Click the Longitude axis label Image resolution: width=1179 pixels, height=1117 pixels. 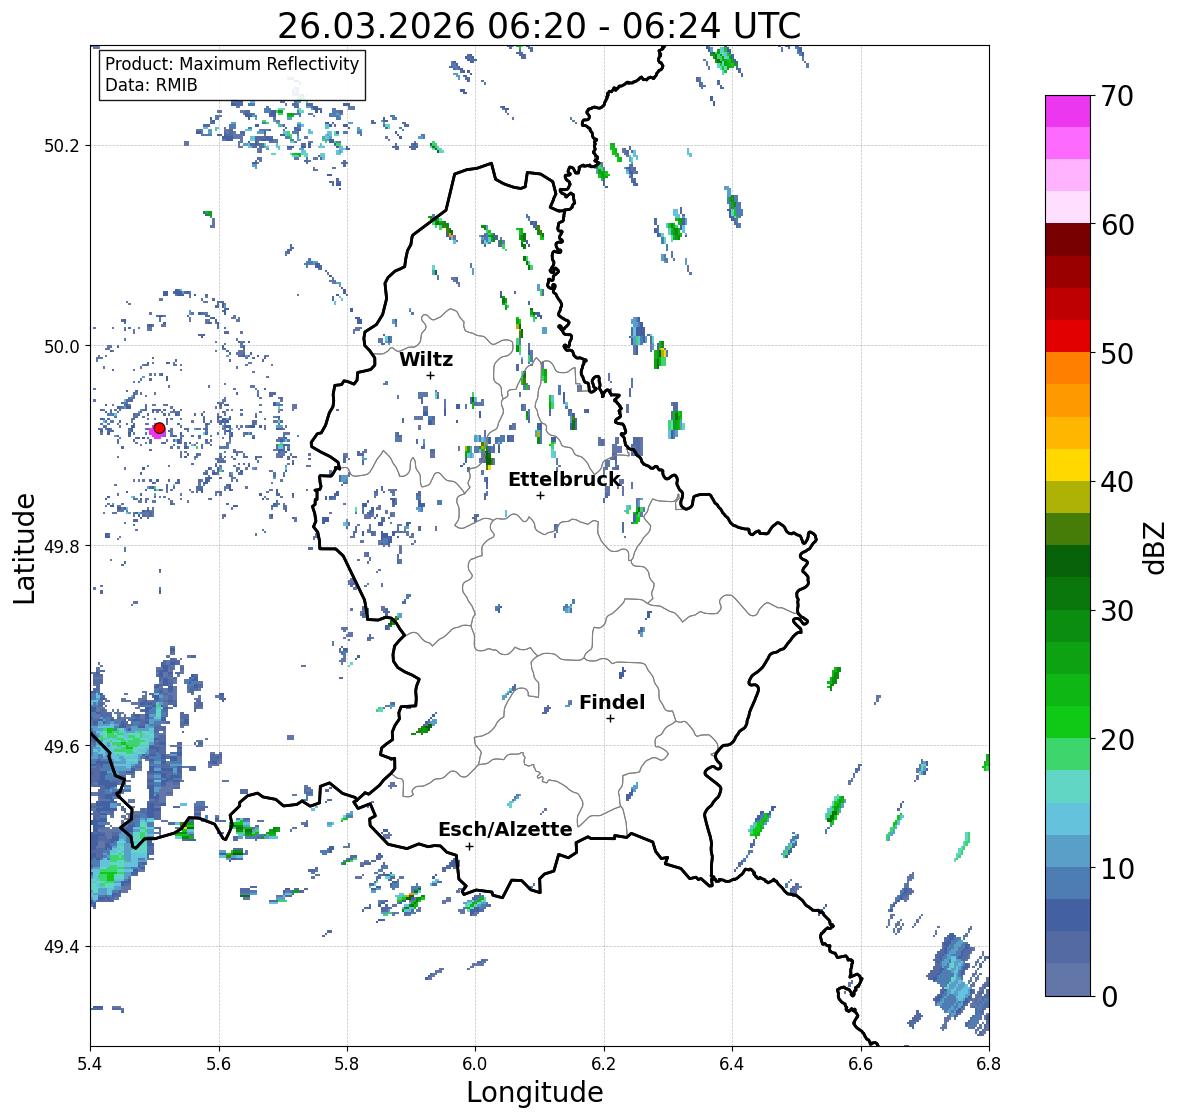tap(535, 1092)
